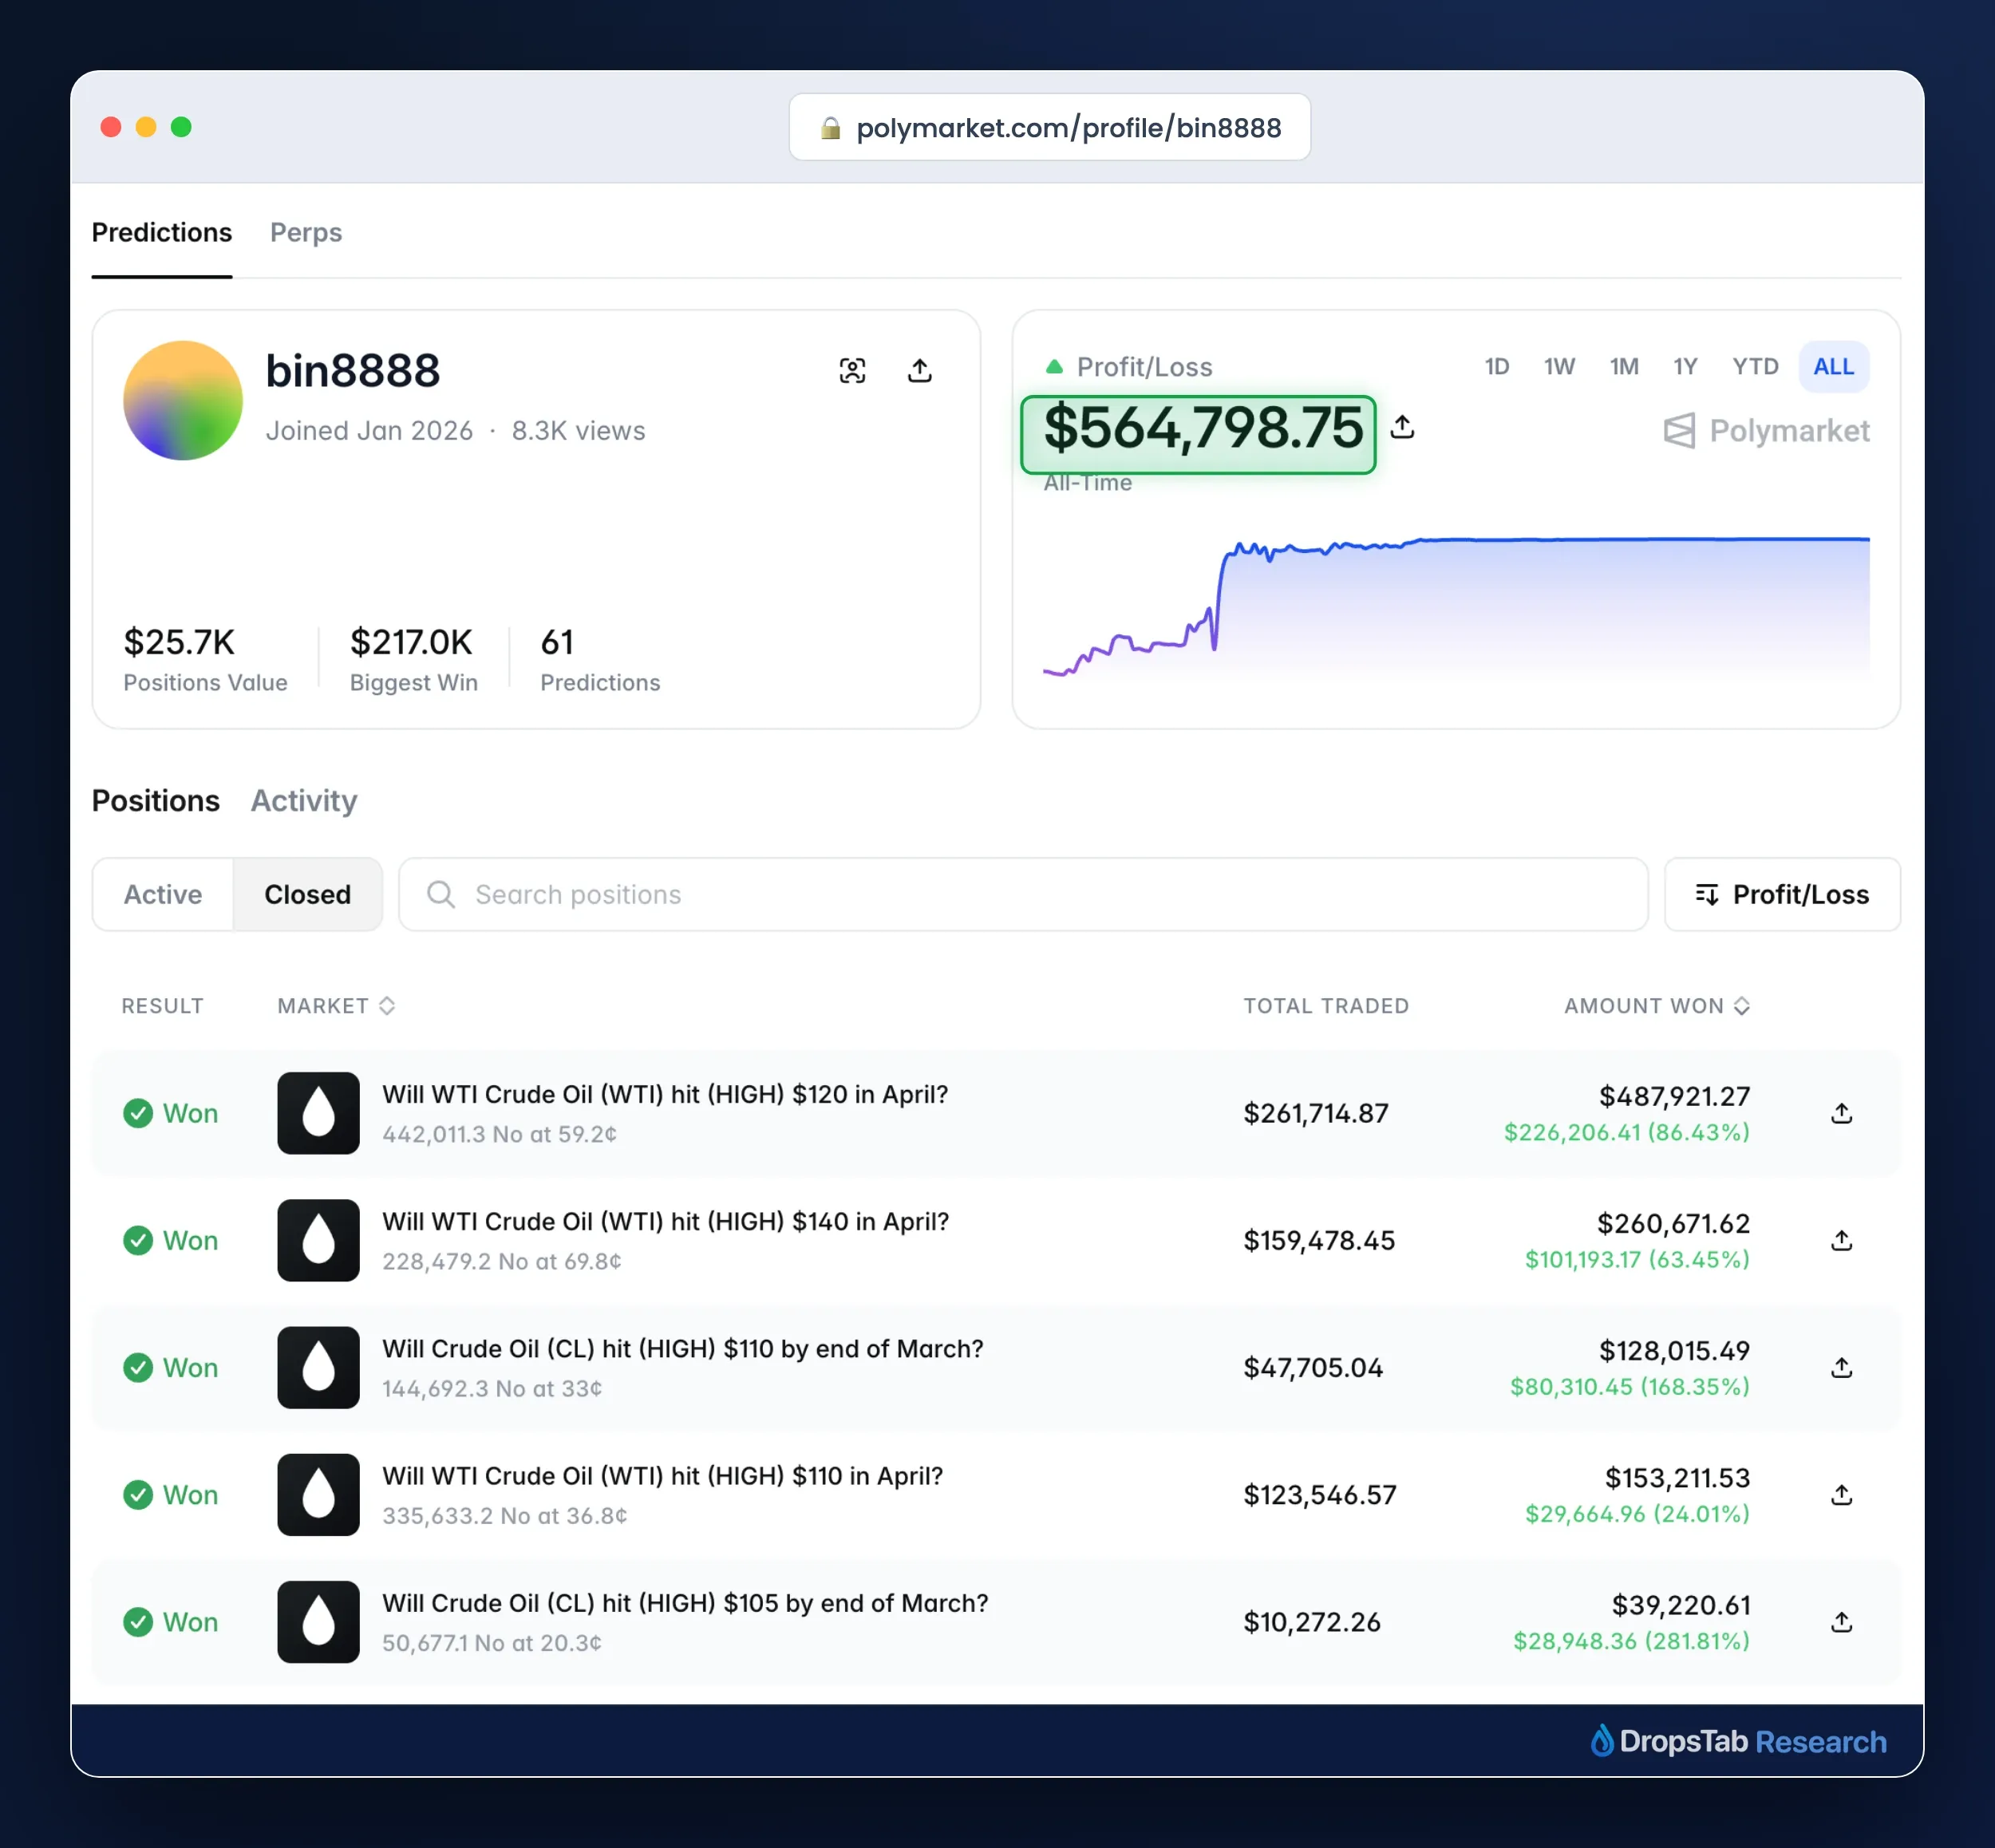
Task: Sort by the MARKET column
Action: pos(336,1005)
